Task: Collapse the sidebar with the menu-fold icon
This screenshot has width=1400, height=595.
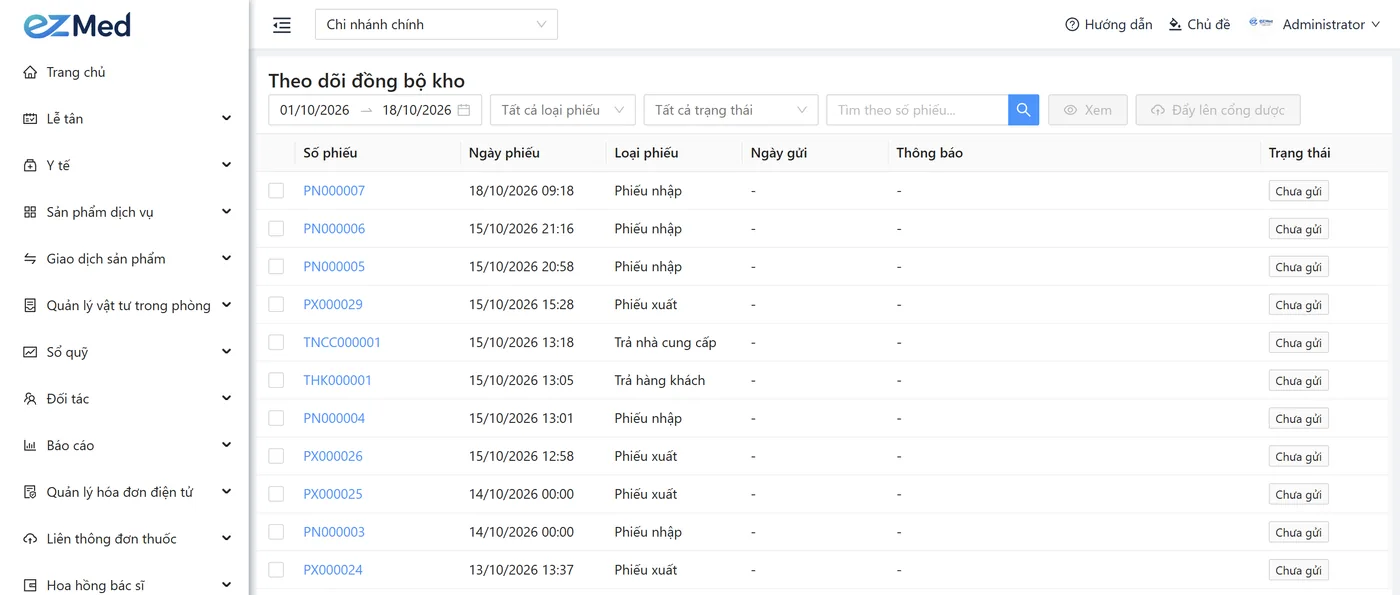Action: pos(282,25)
